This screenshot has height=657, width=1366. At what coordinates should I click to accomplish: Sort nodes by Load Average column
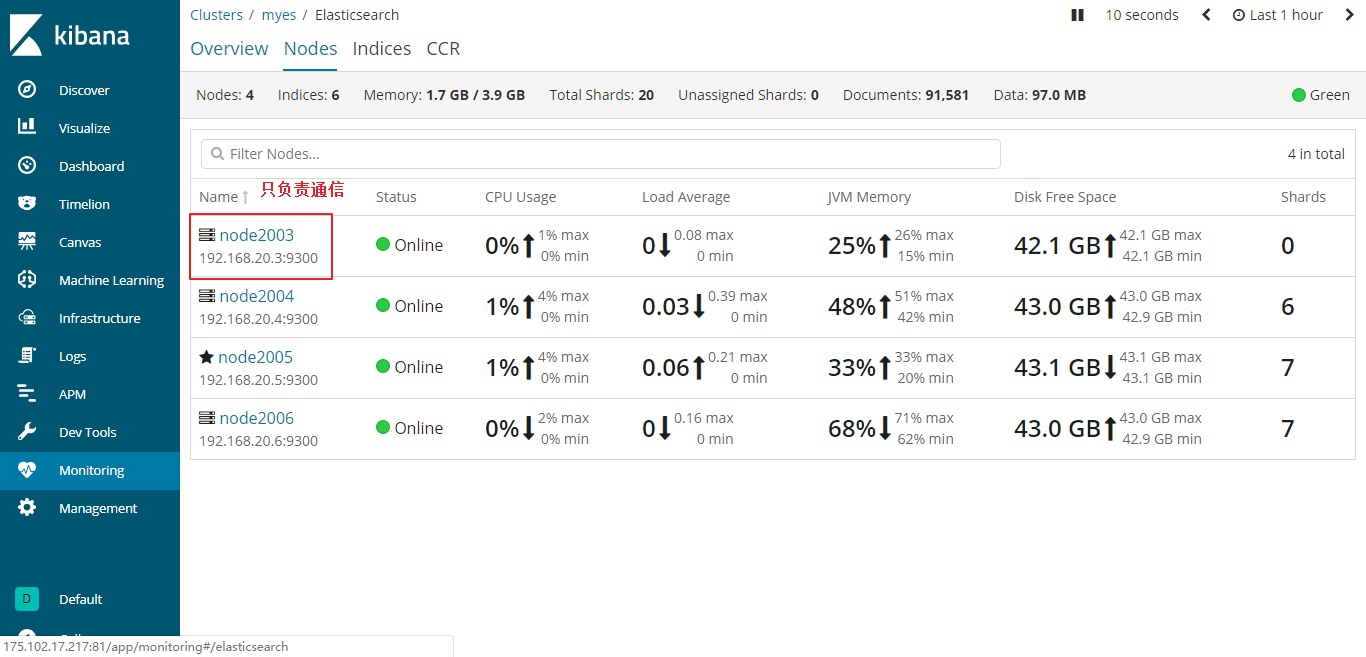pyautogui.click(x=686, y=197)
